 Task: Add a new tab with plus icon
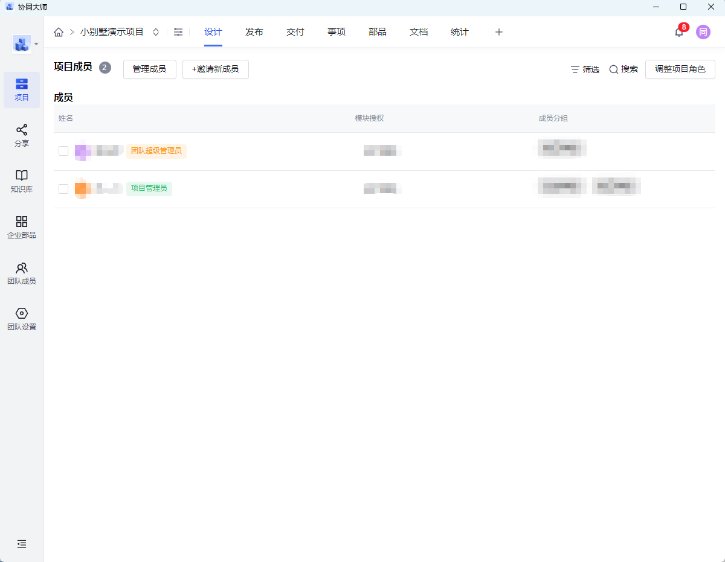pos(499,32)
